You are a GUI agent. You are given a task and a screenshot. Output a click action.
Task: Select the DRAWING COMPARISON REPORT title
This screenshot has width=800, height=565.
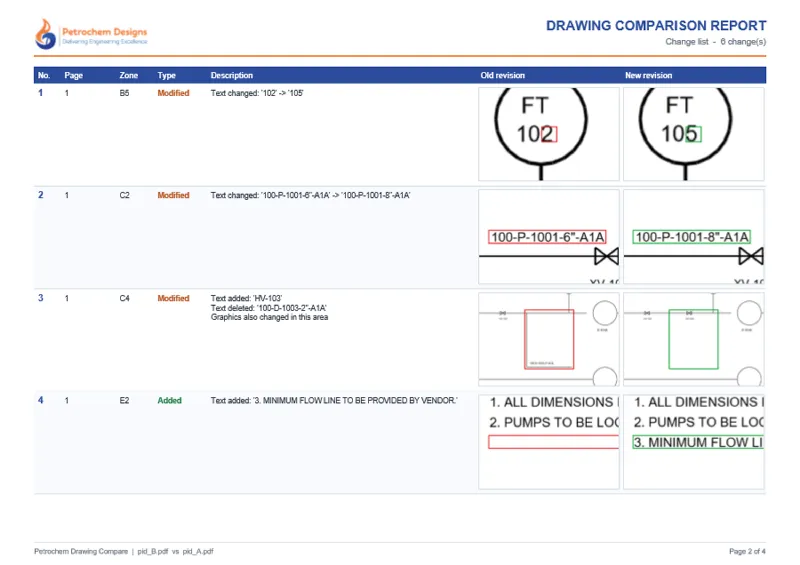point(656,26)
